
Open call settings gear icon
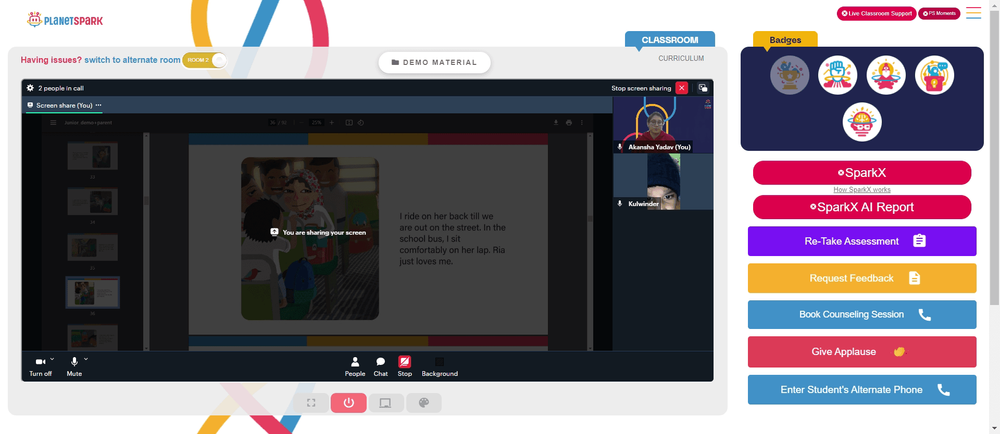pos(30,88)
